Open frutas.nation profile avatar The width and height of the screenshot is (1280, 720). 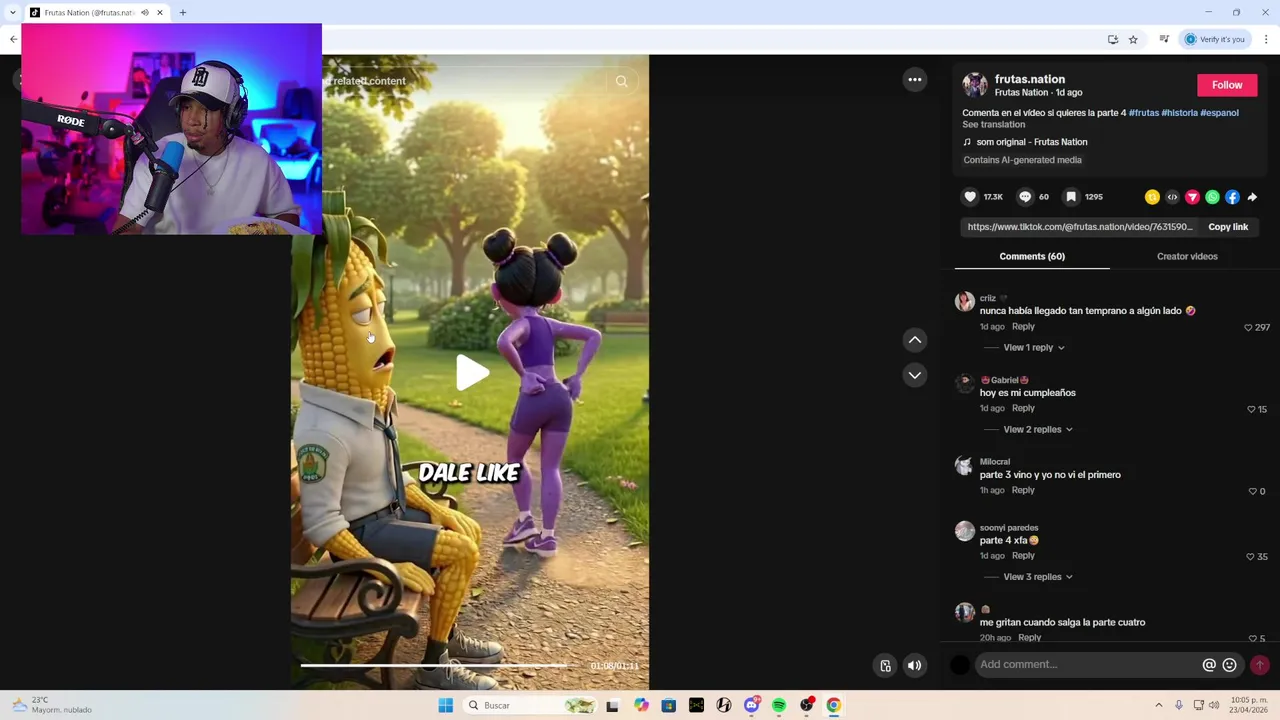tap(975, 85)
